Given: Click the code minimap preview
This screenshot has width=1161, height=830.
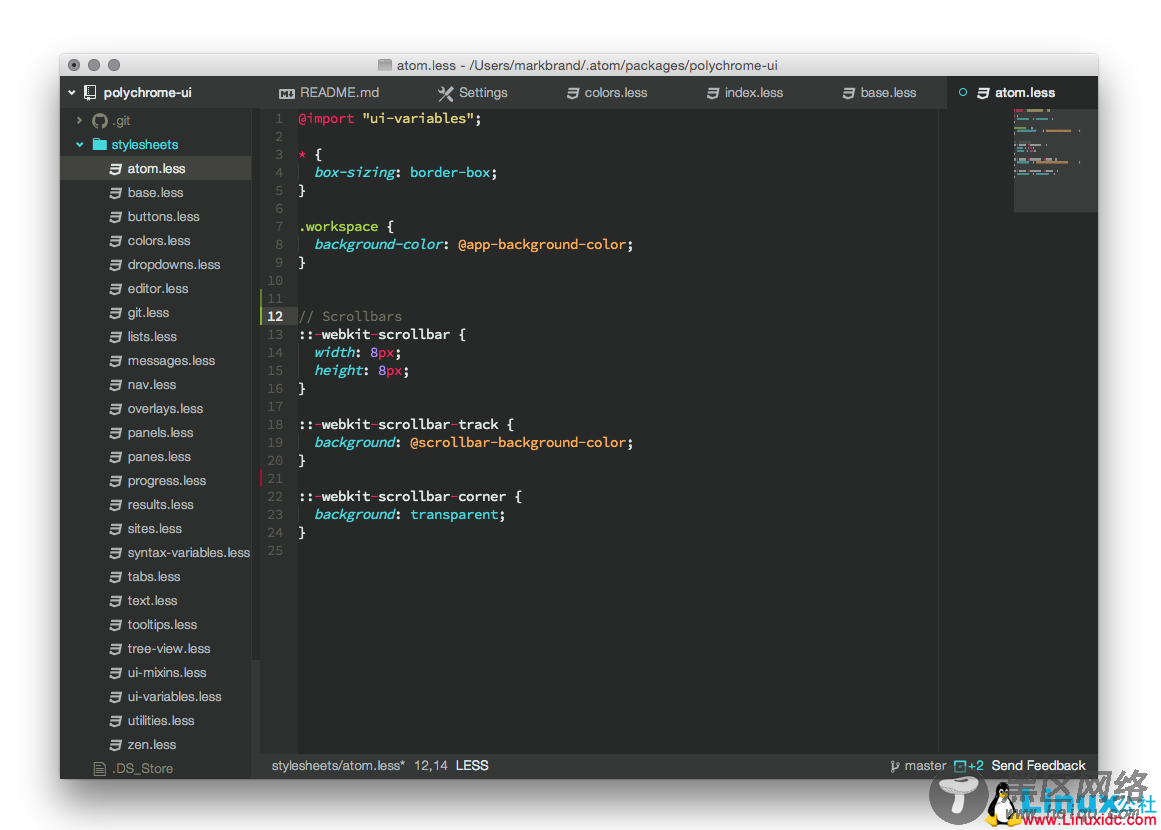Looking at the screenshot, I should 1055,161.
